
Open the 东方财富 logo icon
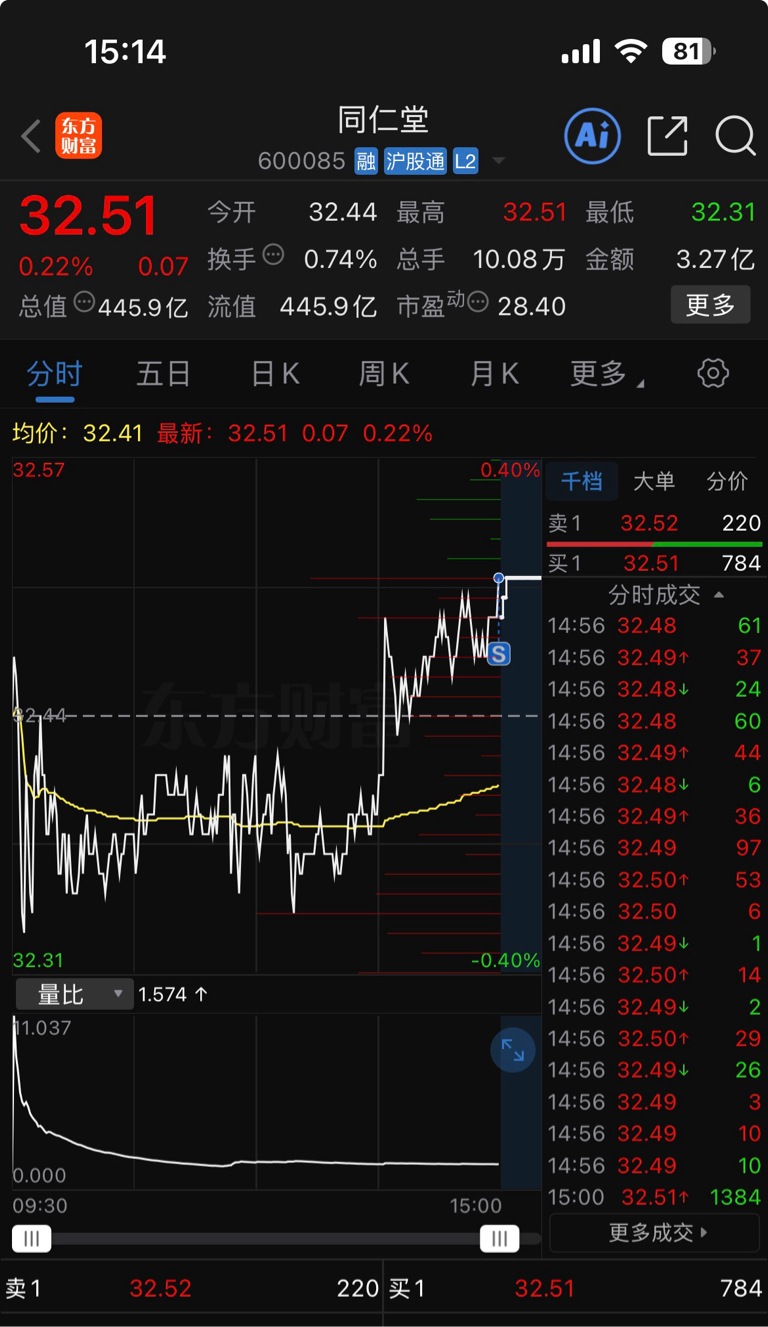(79, 136)
